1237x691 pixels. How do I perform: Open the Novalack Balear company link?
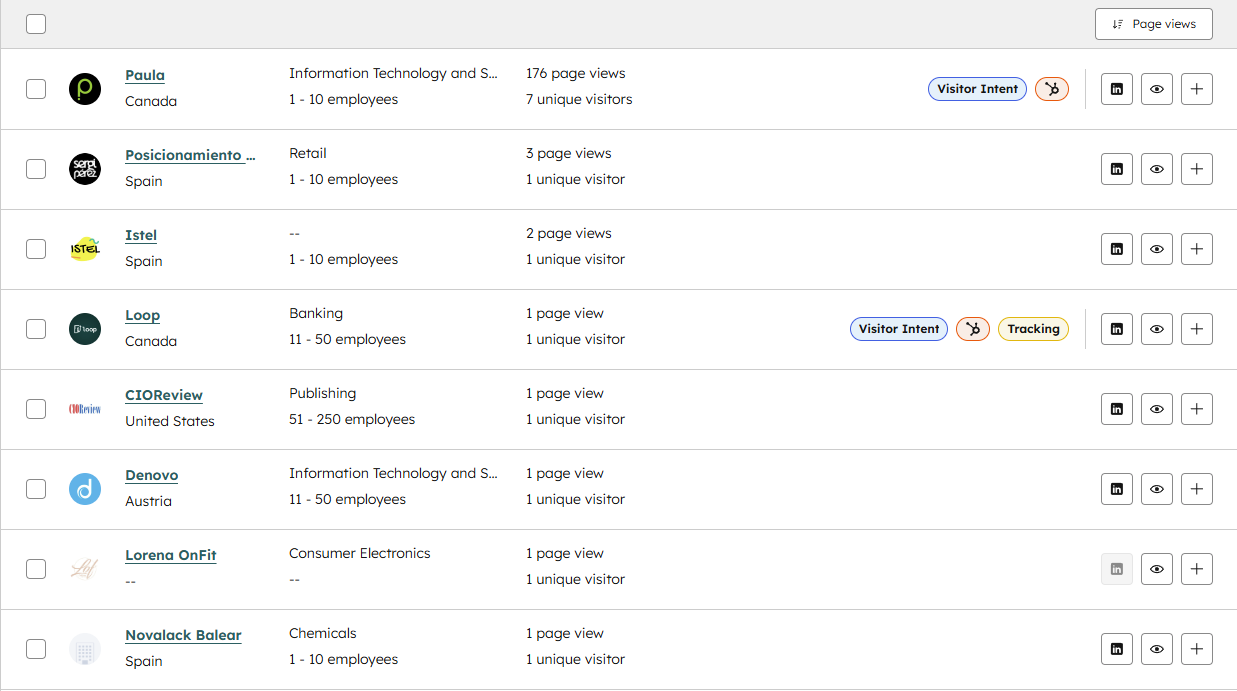tap(183, 635)
